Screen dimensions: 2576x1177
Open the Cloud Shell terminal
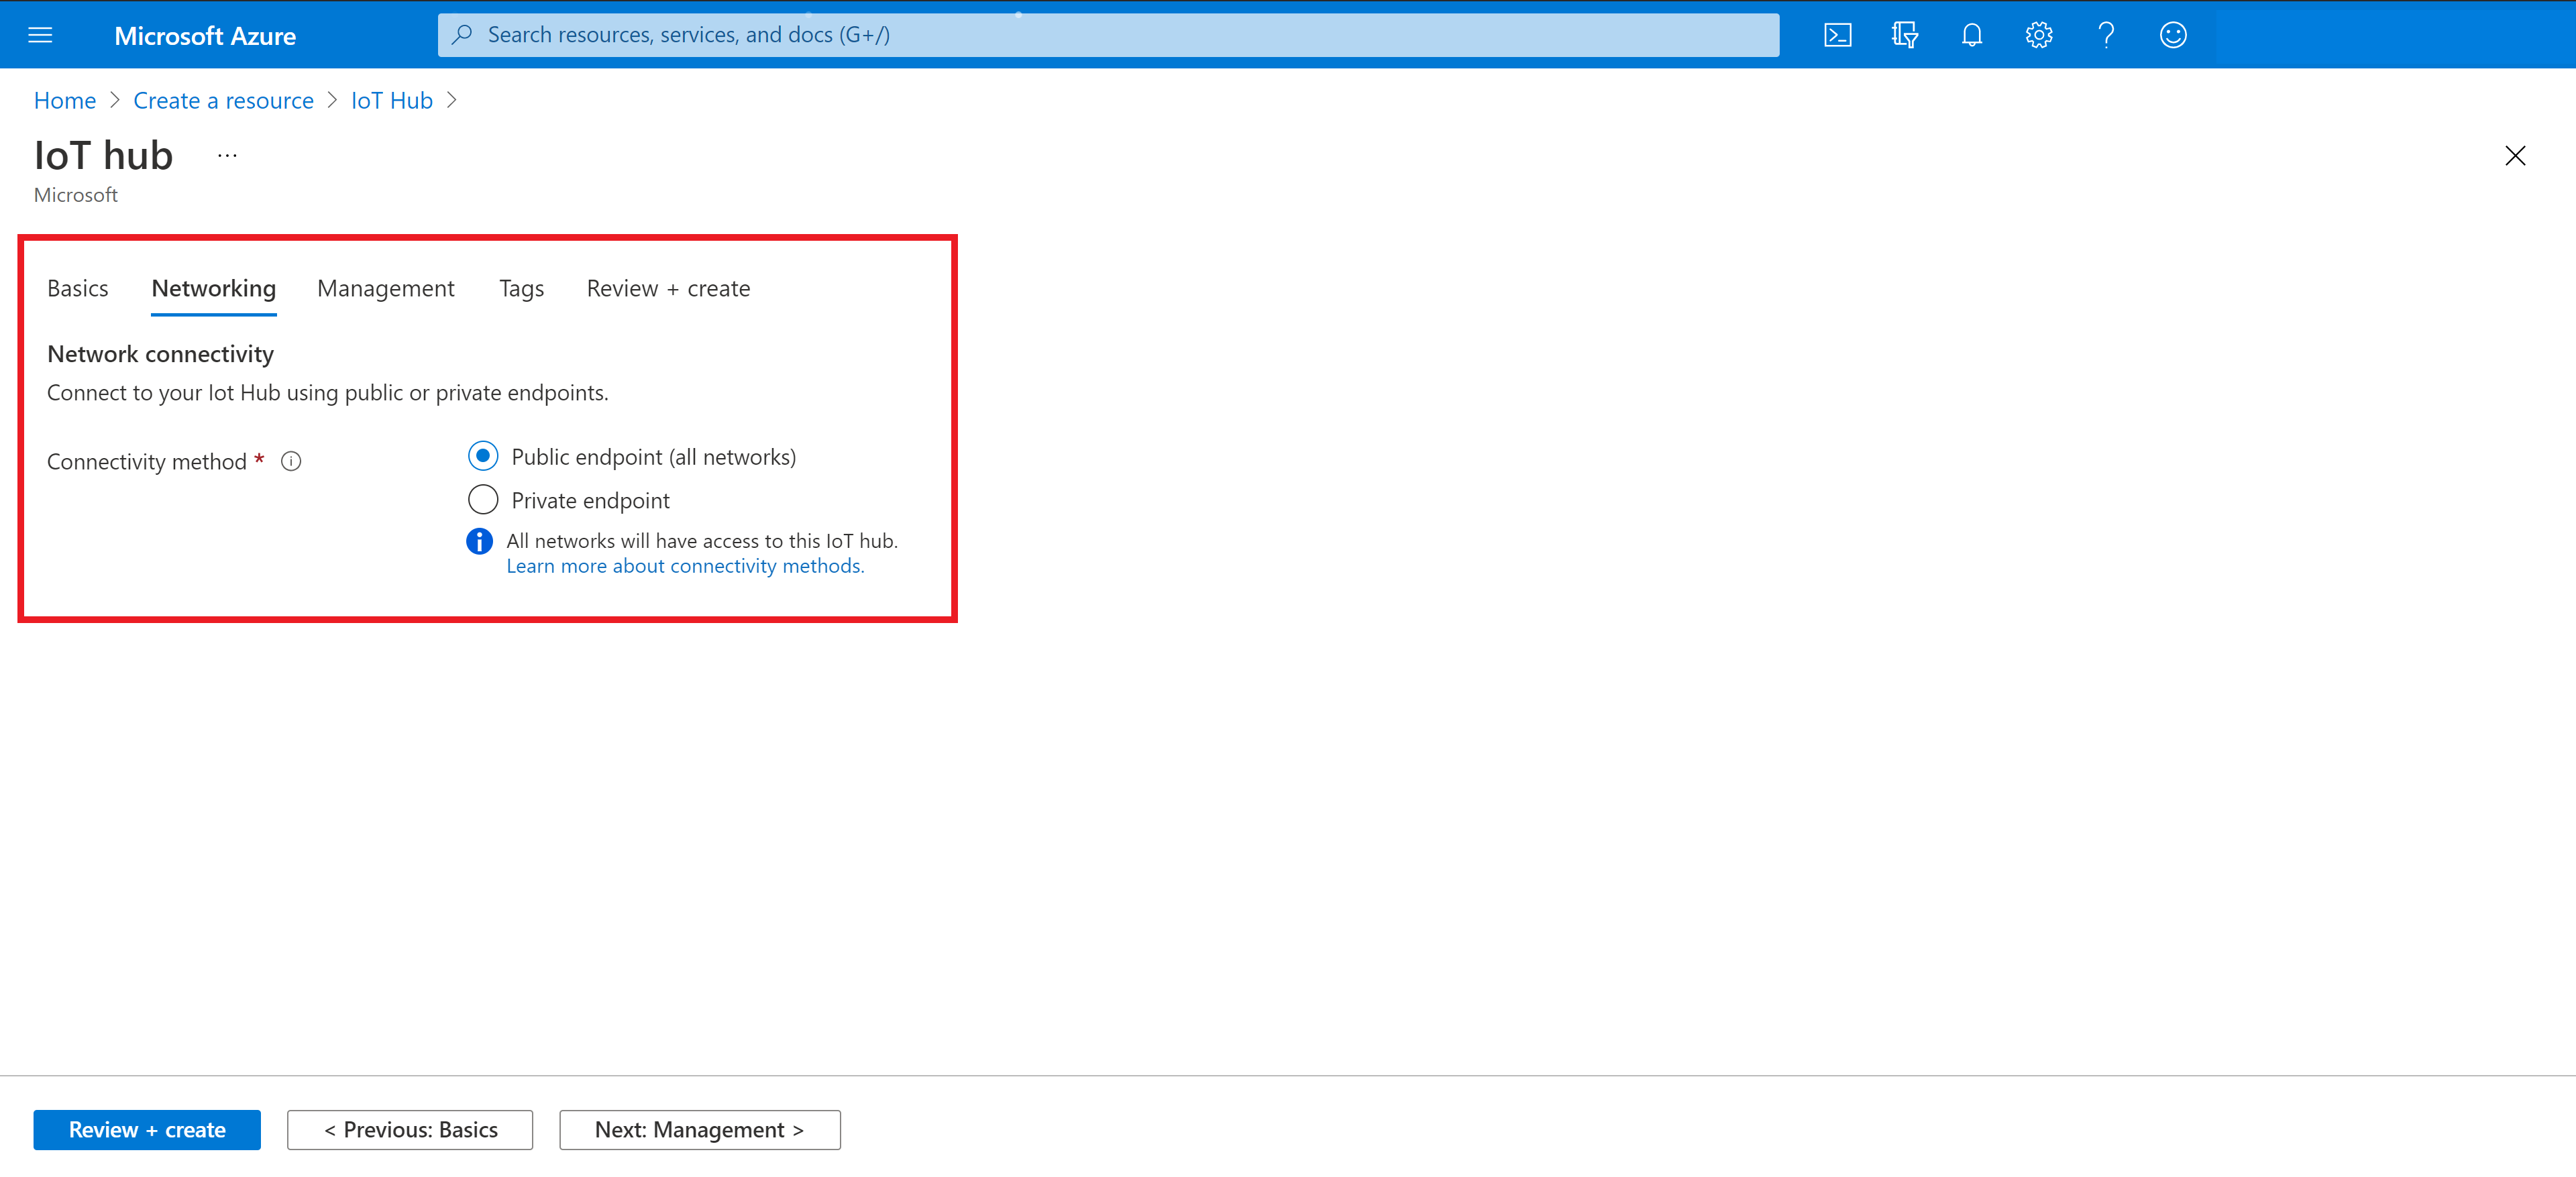pos(1838,34)
